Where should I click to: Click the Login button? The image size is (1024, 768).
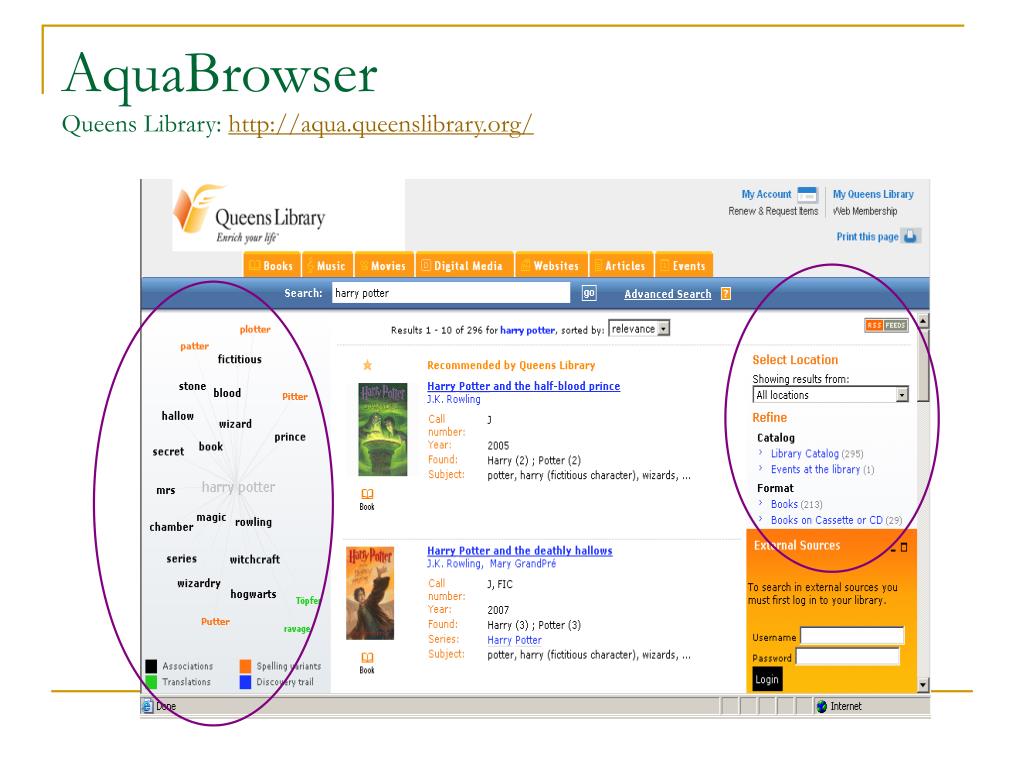pos(767,679)
